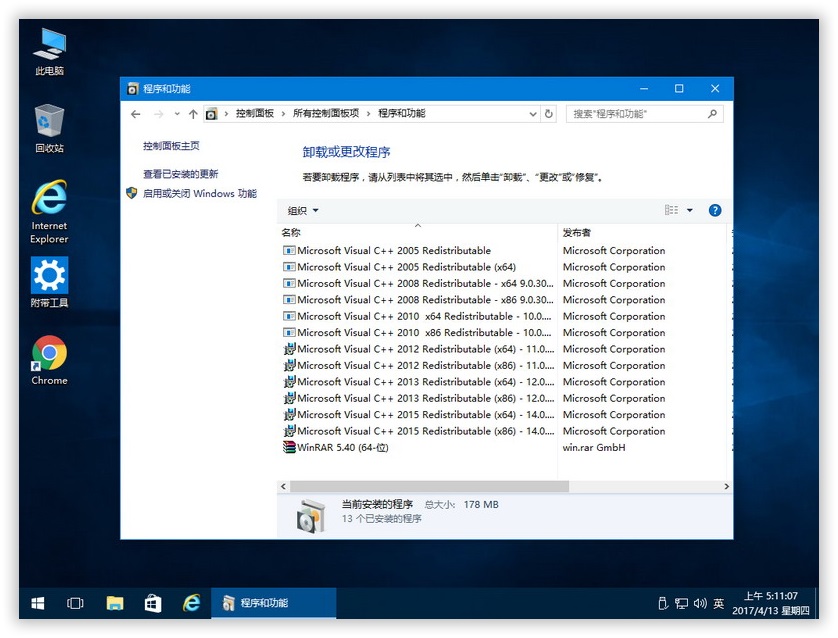Screen dimensions: 838x638
Task: Open the 组织 dropdown menu
Action: [x=302, y=211]
